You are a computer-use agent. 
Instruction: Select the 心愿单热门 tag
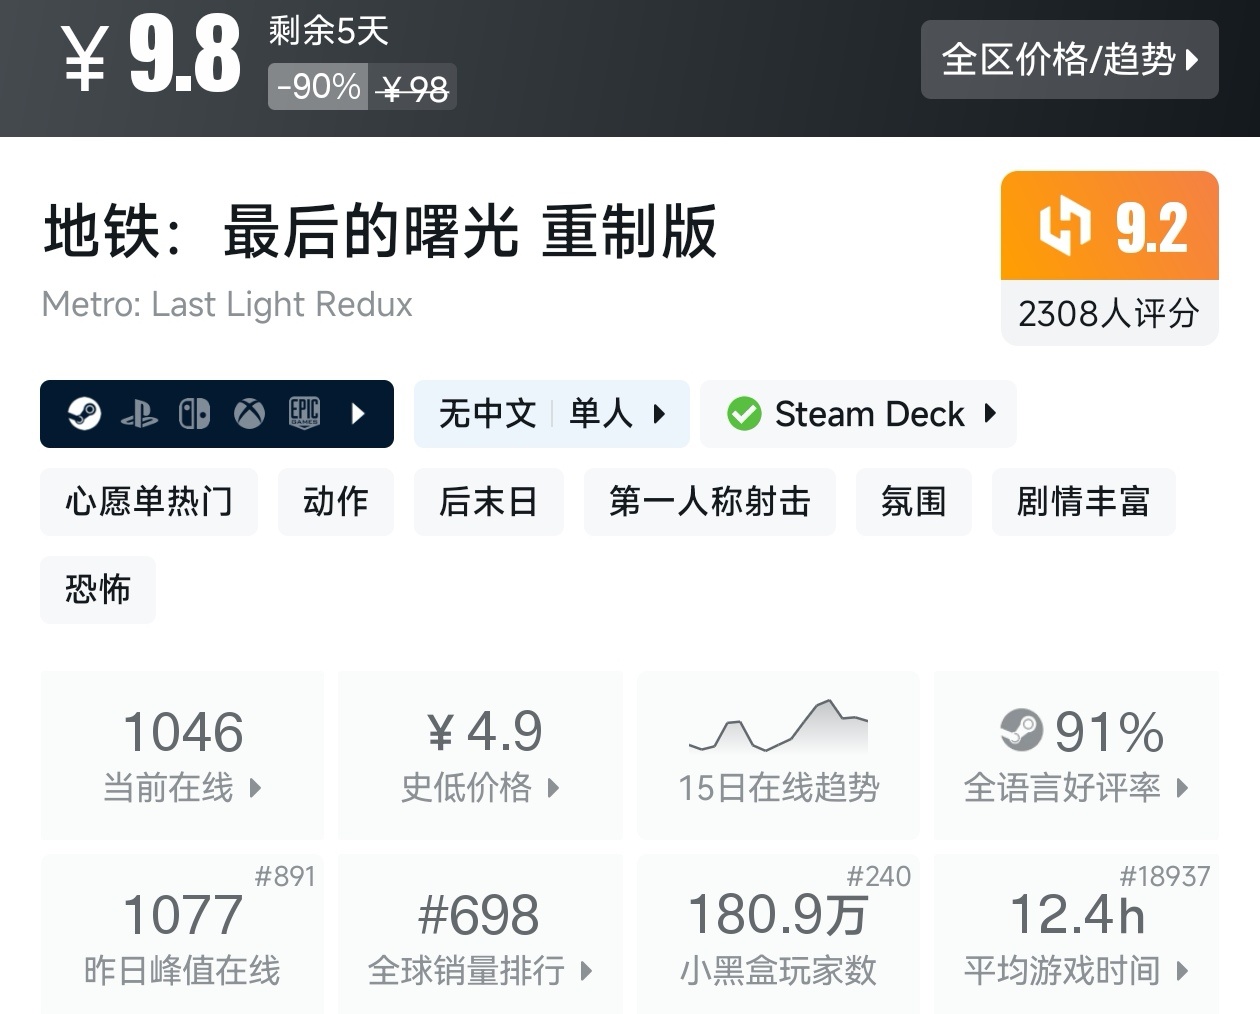149,501
